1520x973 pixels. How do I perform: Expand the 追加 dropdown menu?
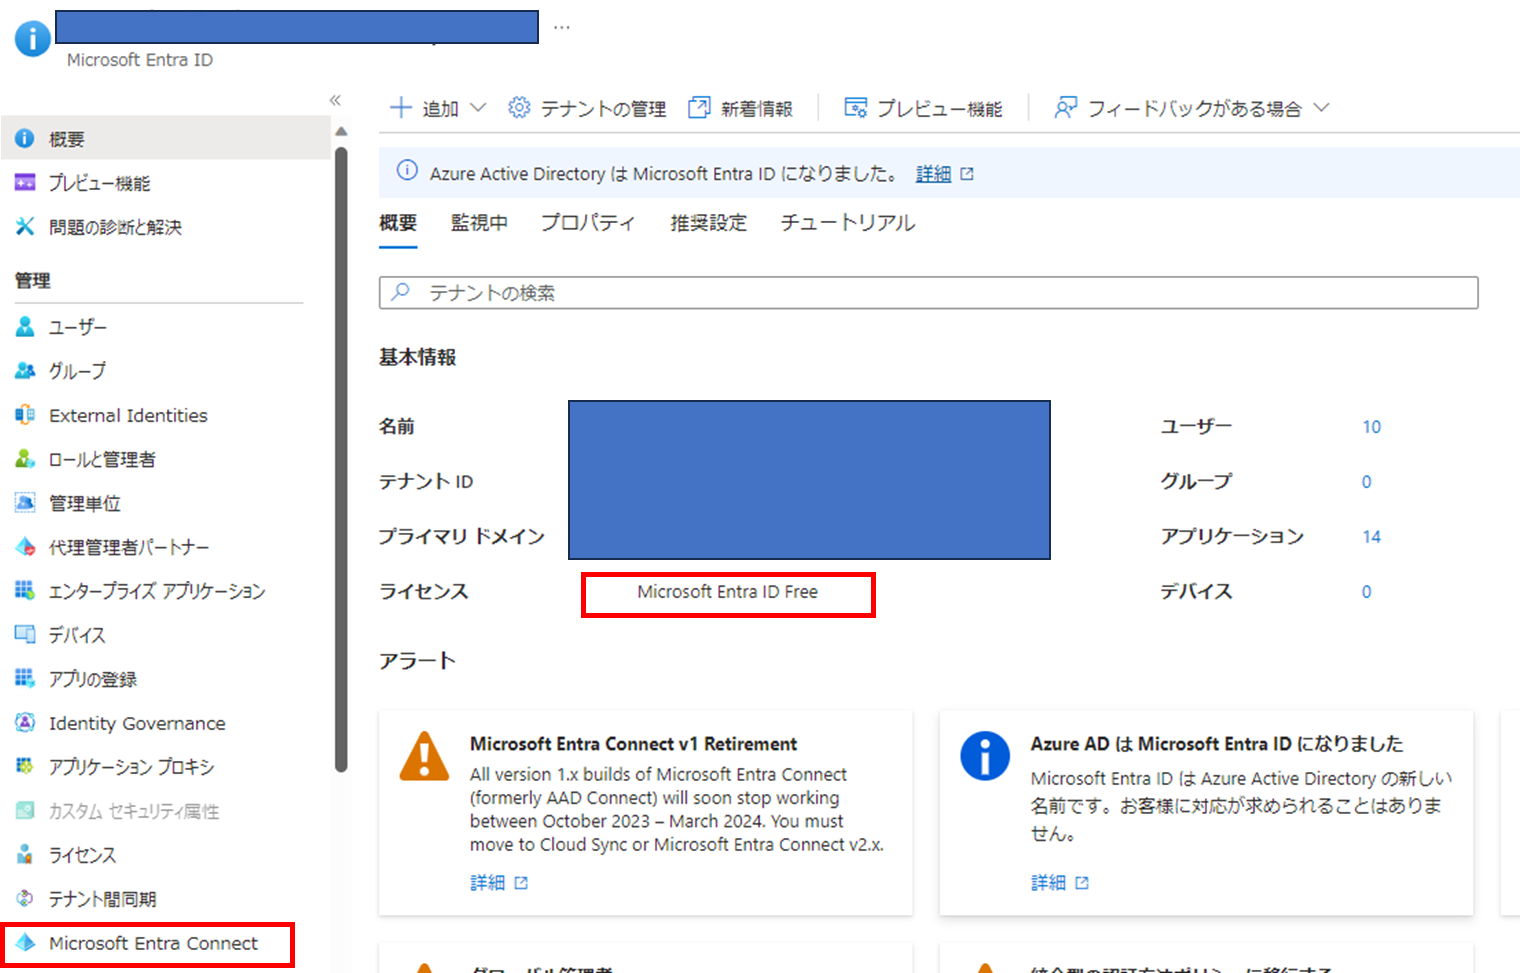[x=477, y=108]
